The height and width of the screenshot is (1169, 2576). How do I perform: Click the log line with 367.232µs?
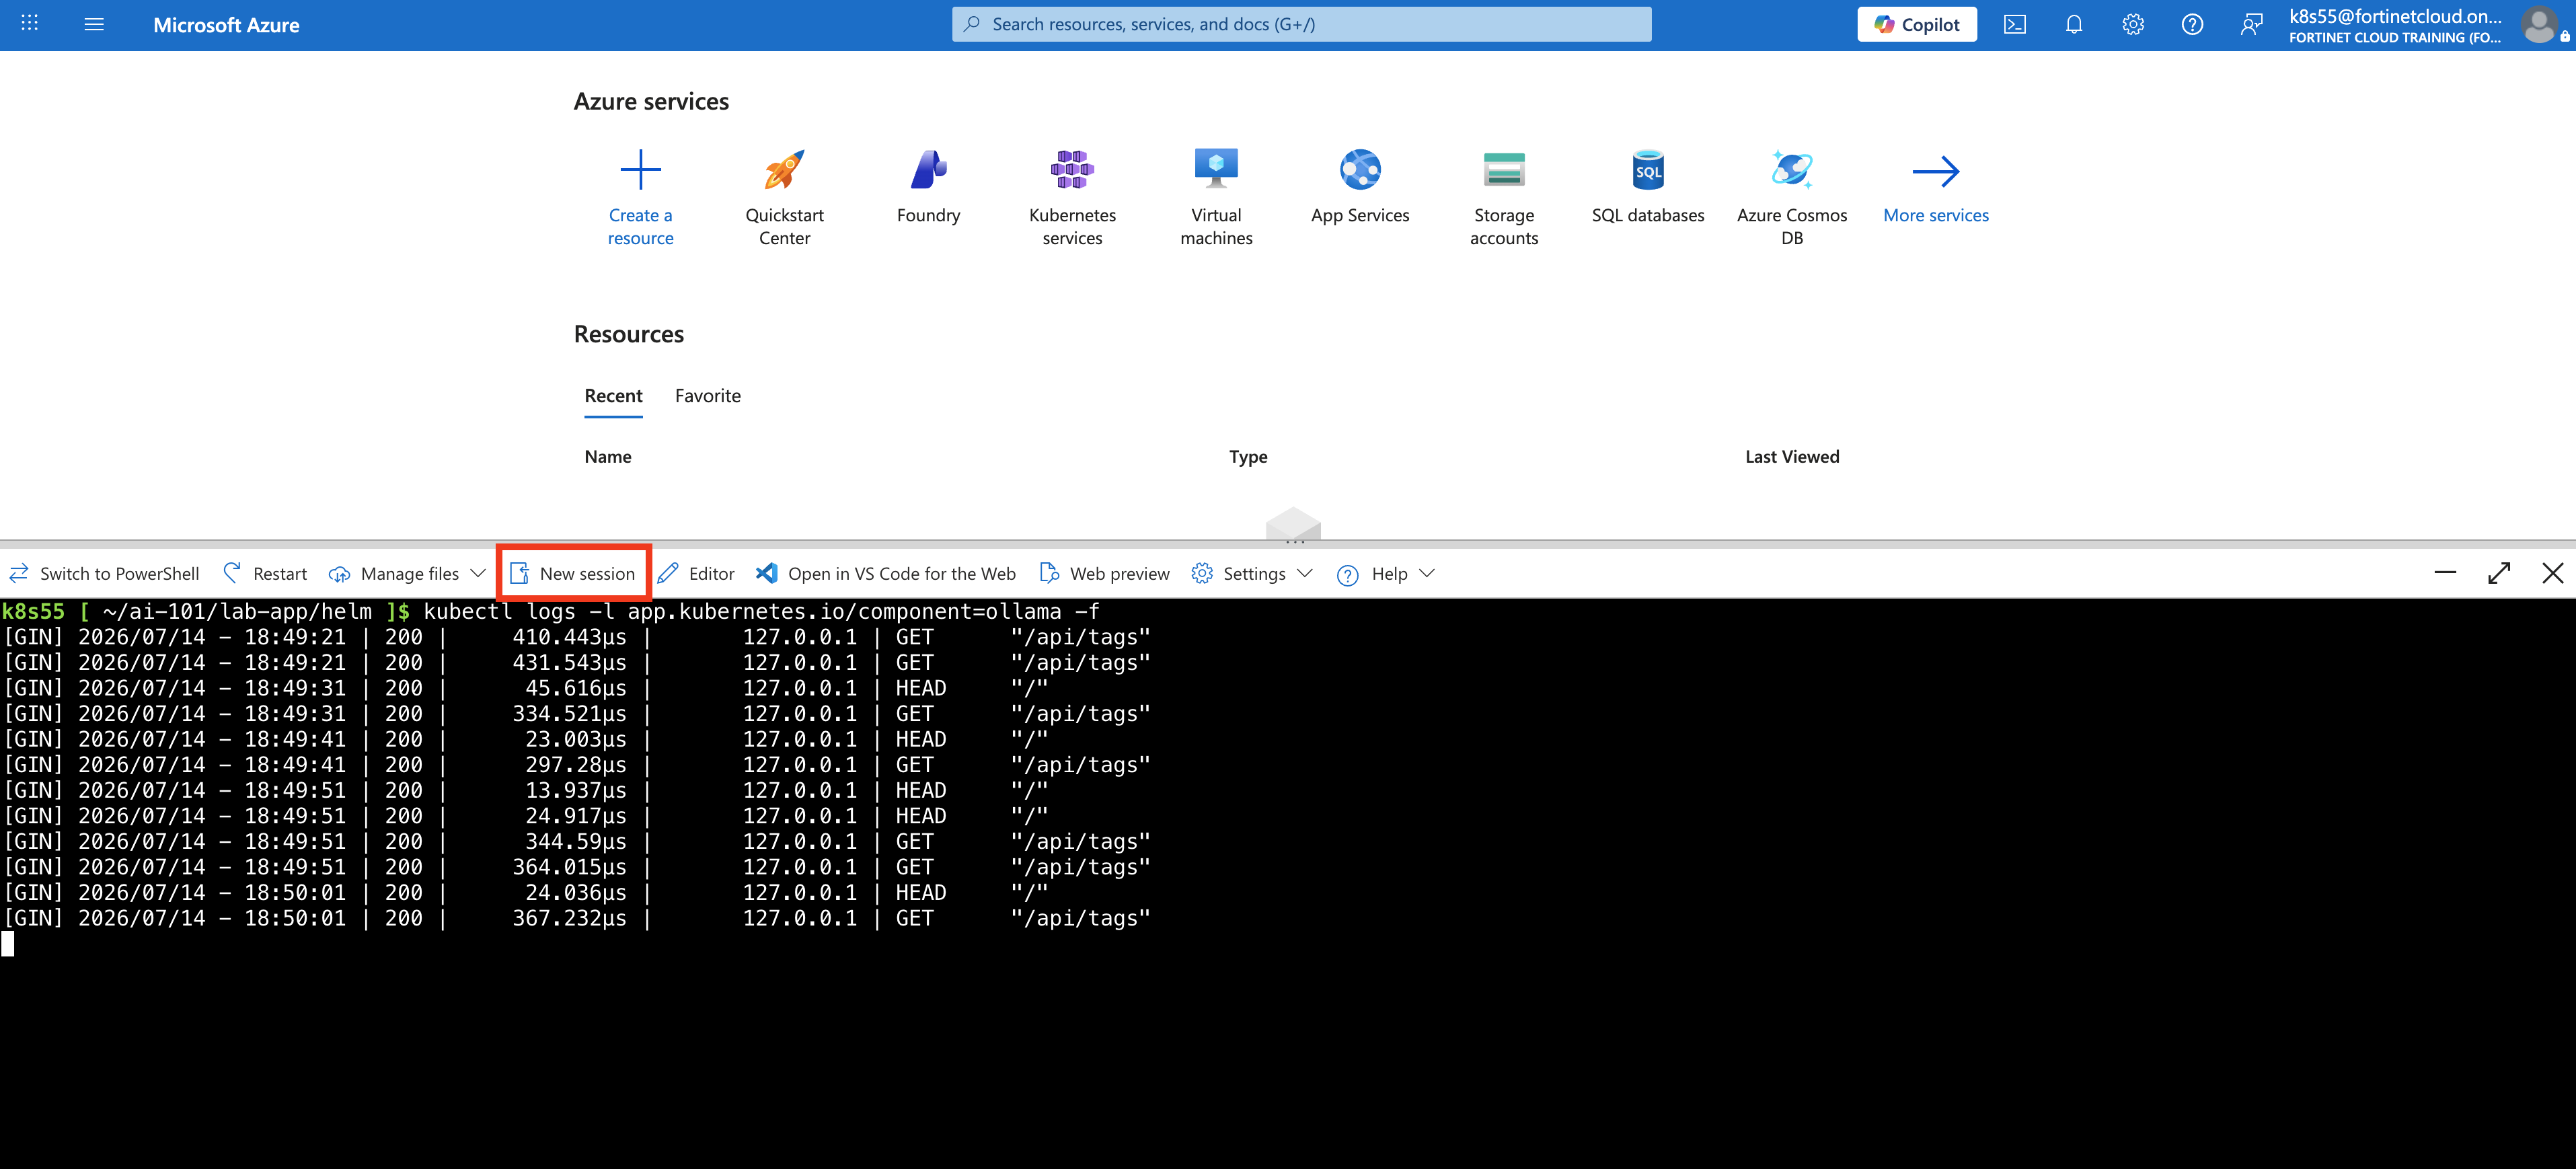pos(577,918)
